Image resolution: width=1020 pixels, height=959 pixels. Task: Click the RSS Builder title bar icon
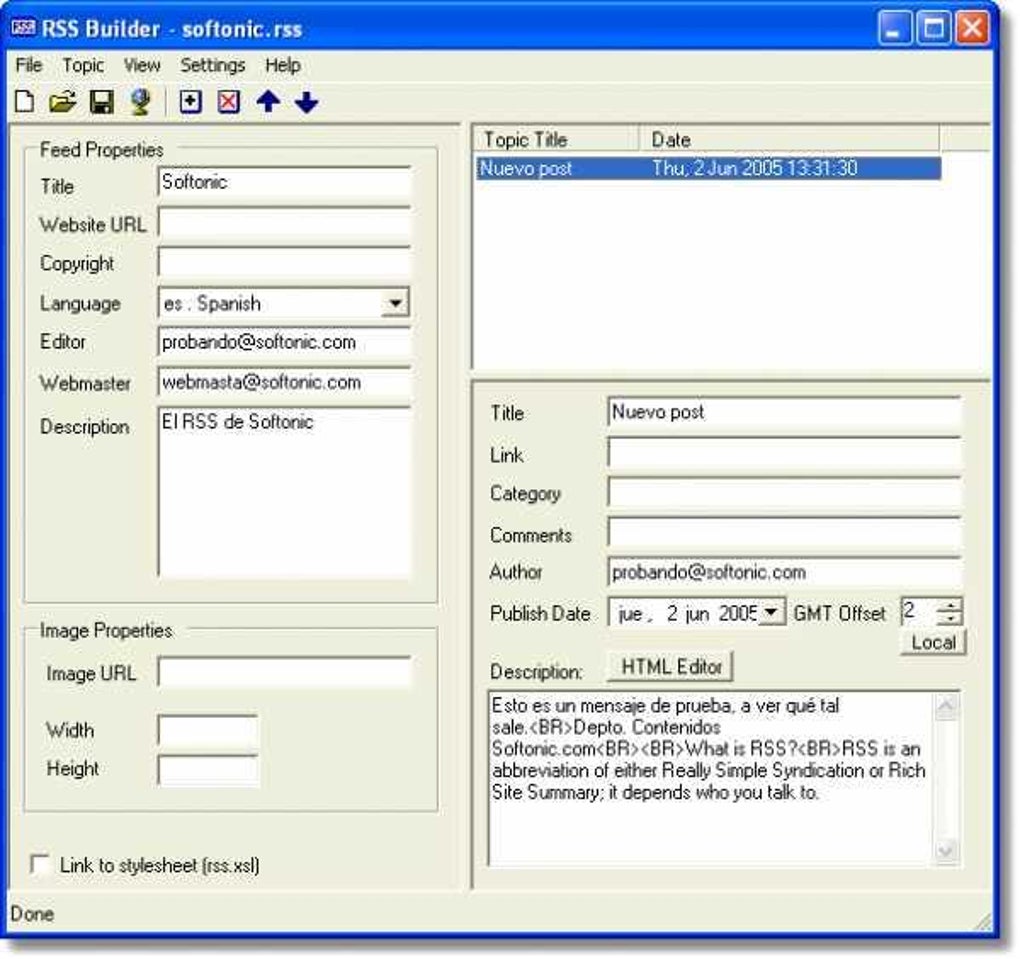pos(23,28)
